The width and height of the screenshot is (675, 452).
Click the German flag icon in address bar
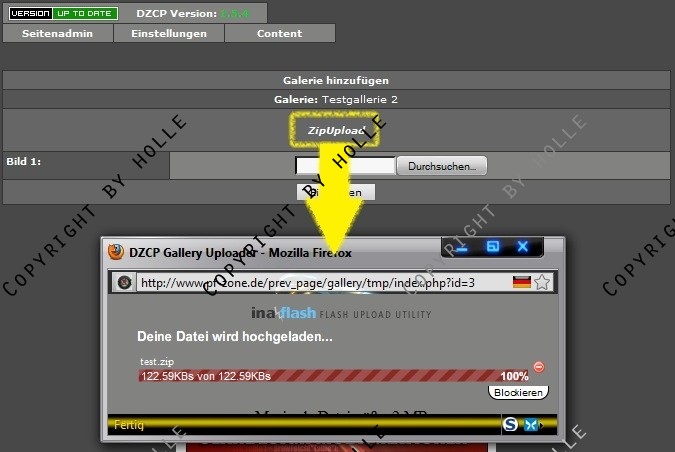(521, 283)
